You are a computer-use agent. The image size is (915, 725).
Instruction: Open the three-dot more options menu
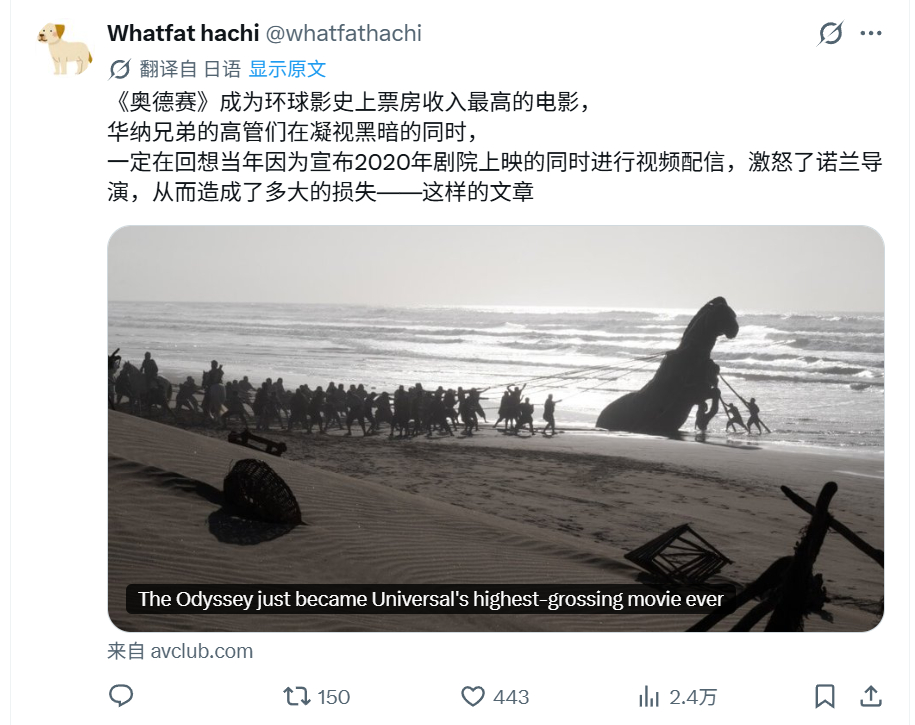(x=871, y=33)
